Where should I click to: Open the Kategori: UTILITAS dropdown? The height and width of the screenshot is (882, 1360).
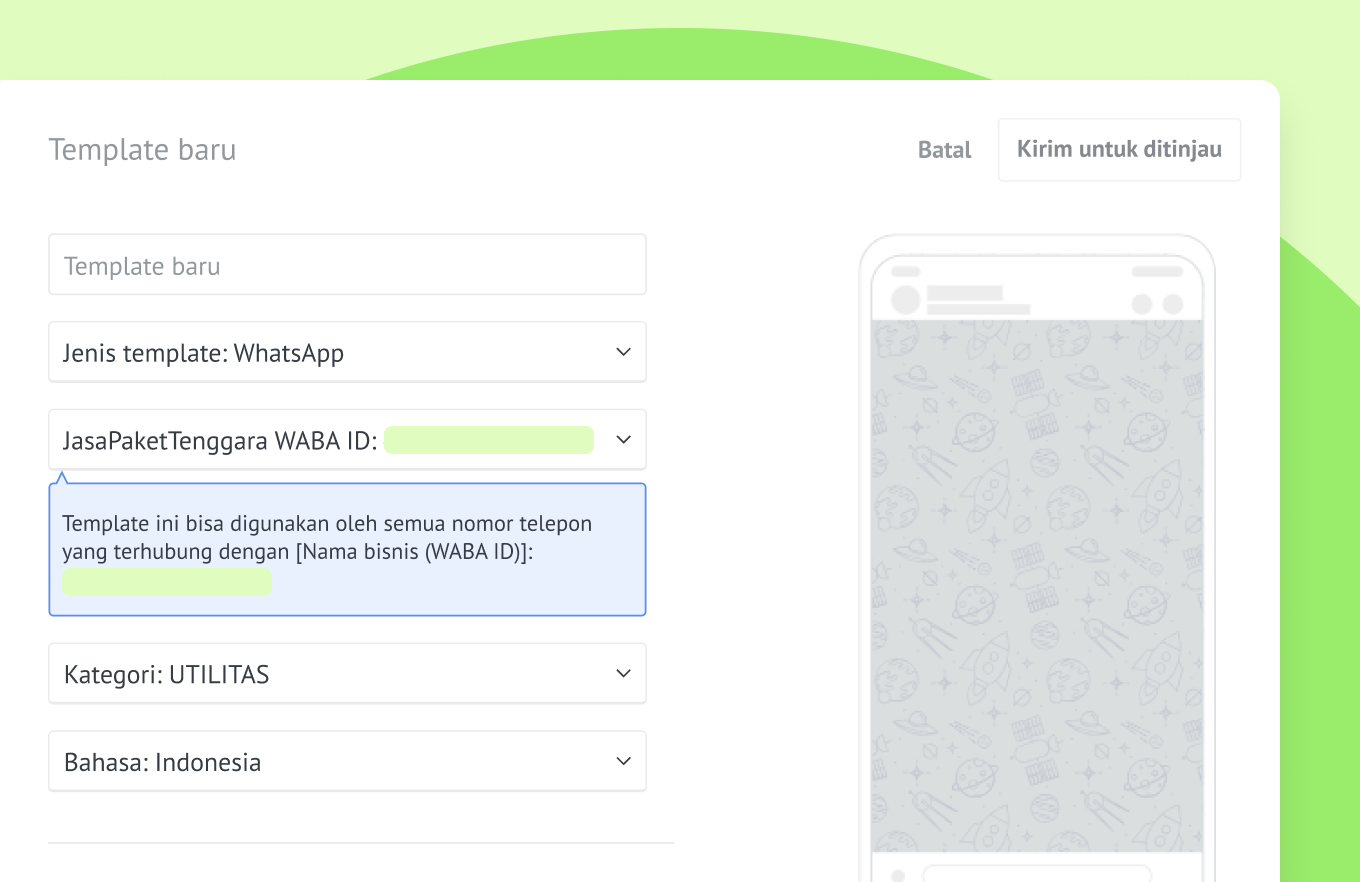(x=347, y=674)
